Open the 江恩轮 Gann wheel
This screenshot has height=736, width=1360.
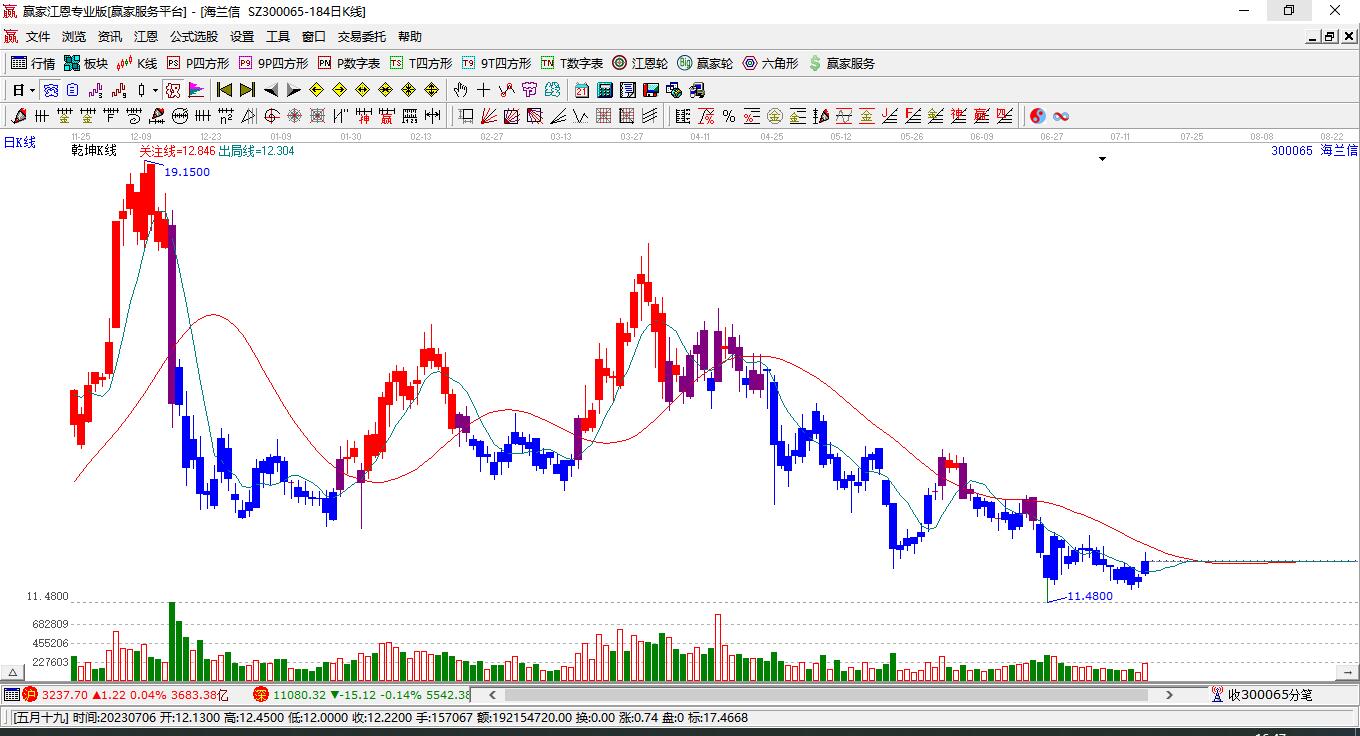tap(640, 63)
